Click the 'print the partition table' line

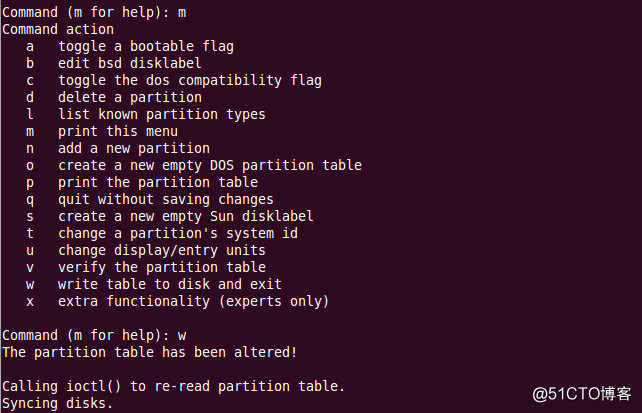coord(158,182)
